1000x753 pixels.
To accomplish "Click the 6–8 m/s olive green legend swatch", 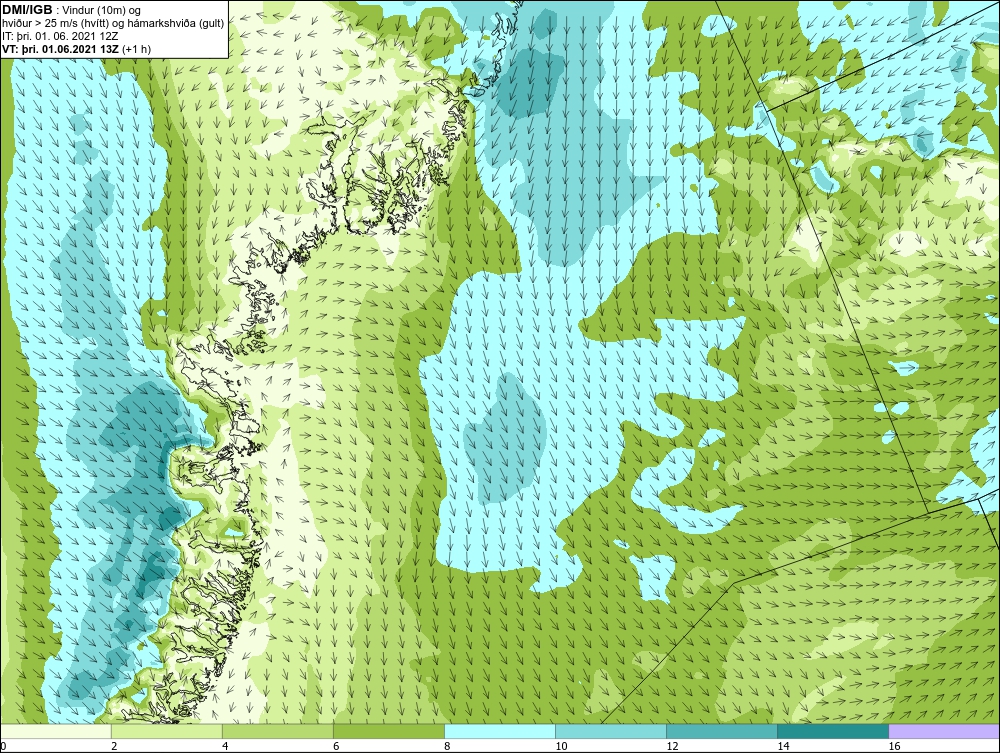I will (388, 731).
